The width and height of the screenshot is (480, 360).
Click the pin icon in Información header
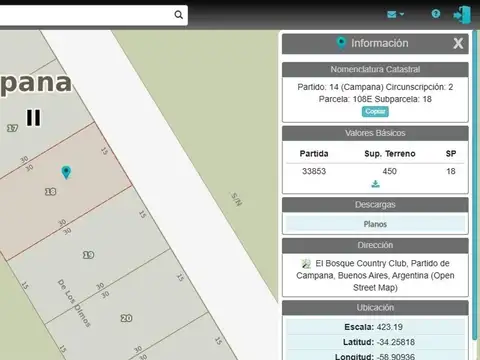(341, 43)
